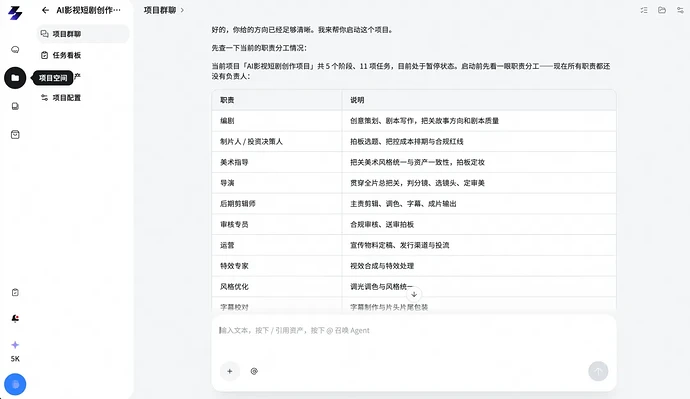
Task: Click the 字幕校对 table cell
Action: point(277,306)
